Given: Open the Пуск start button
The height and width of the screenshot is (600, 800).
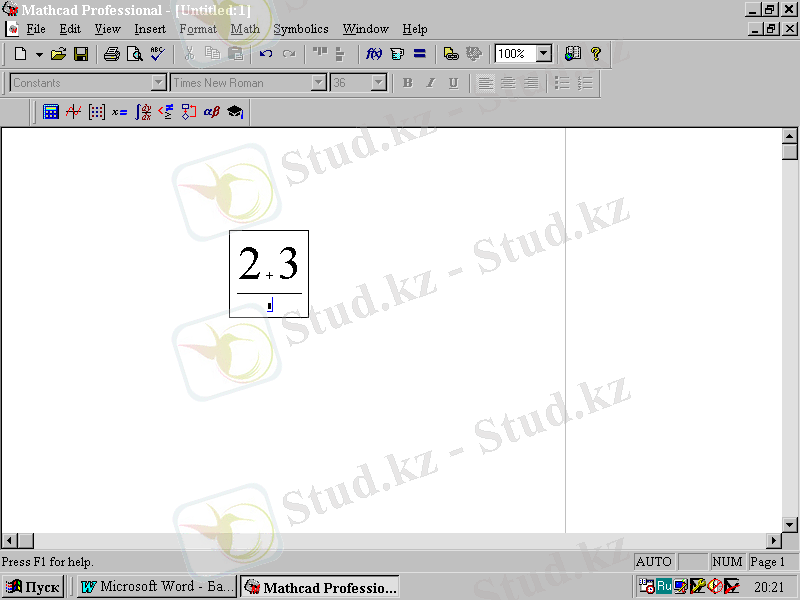Looking at the screenshot, I should tap(33, 587).
